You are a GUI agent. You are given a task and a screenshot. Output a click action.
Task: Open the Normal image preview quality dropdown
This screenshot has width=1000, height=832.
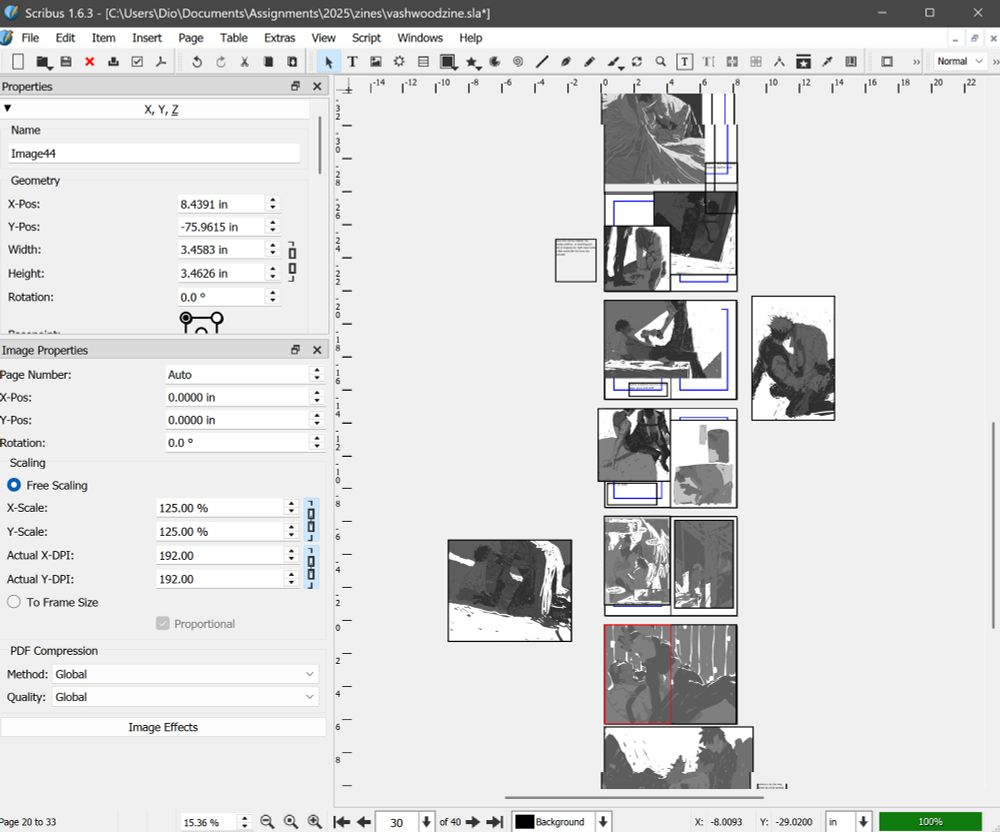[960, 62]
